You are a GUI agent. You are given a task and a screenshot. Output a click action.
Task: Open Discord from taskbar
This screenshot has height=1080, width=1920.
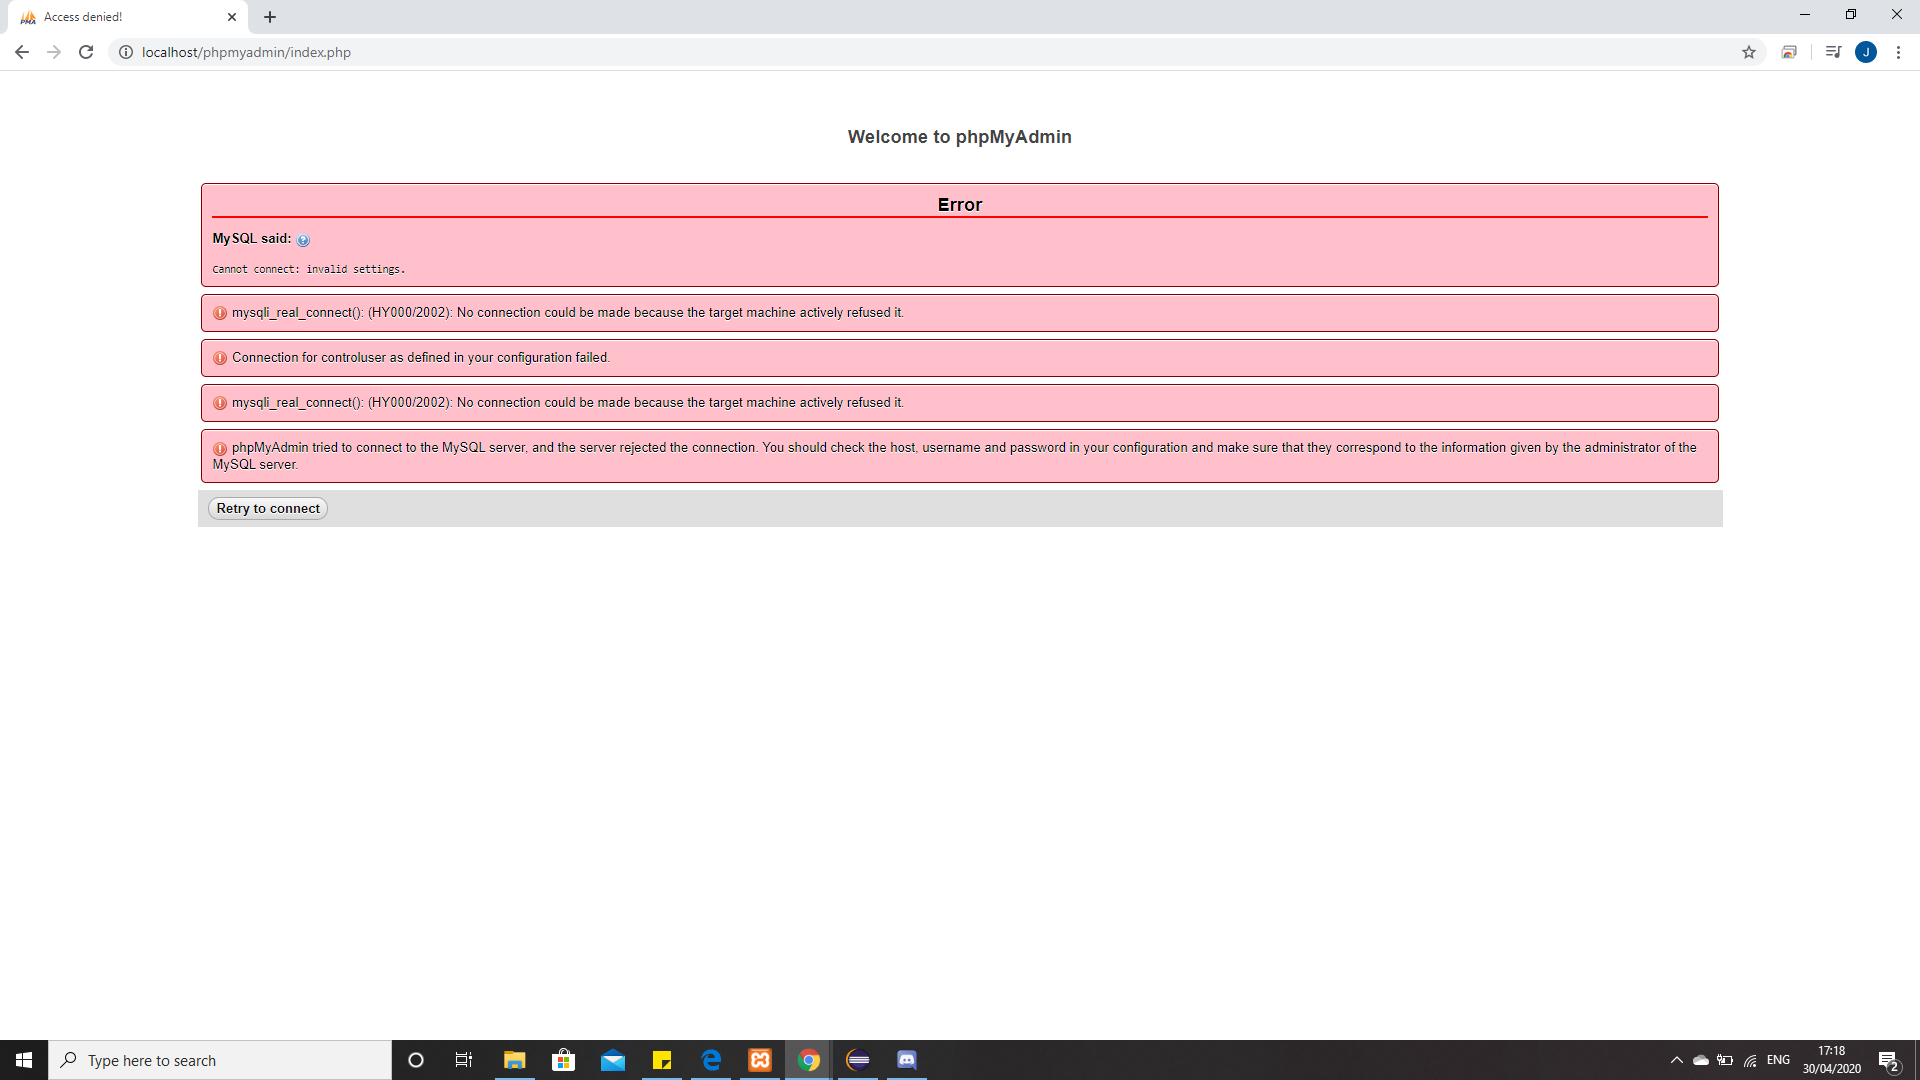click(907, 1060)
